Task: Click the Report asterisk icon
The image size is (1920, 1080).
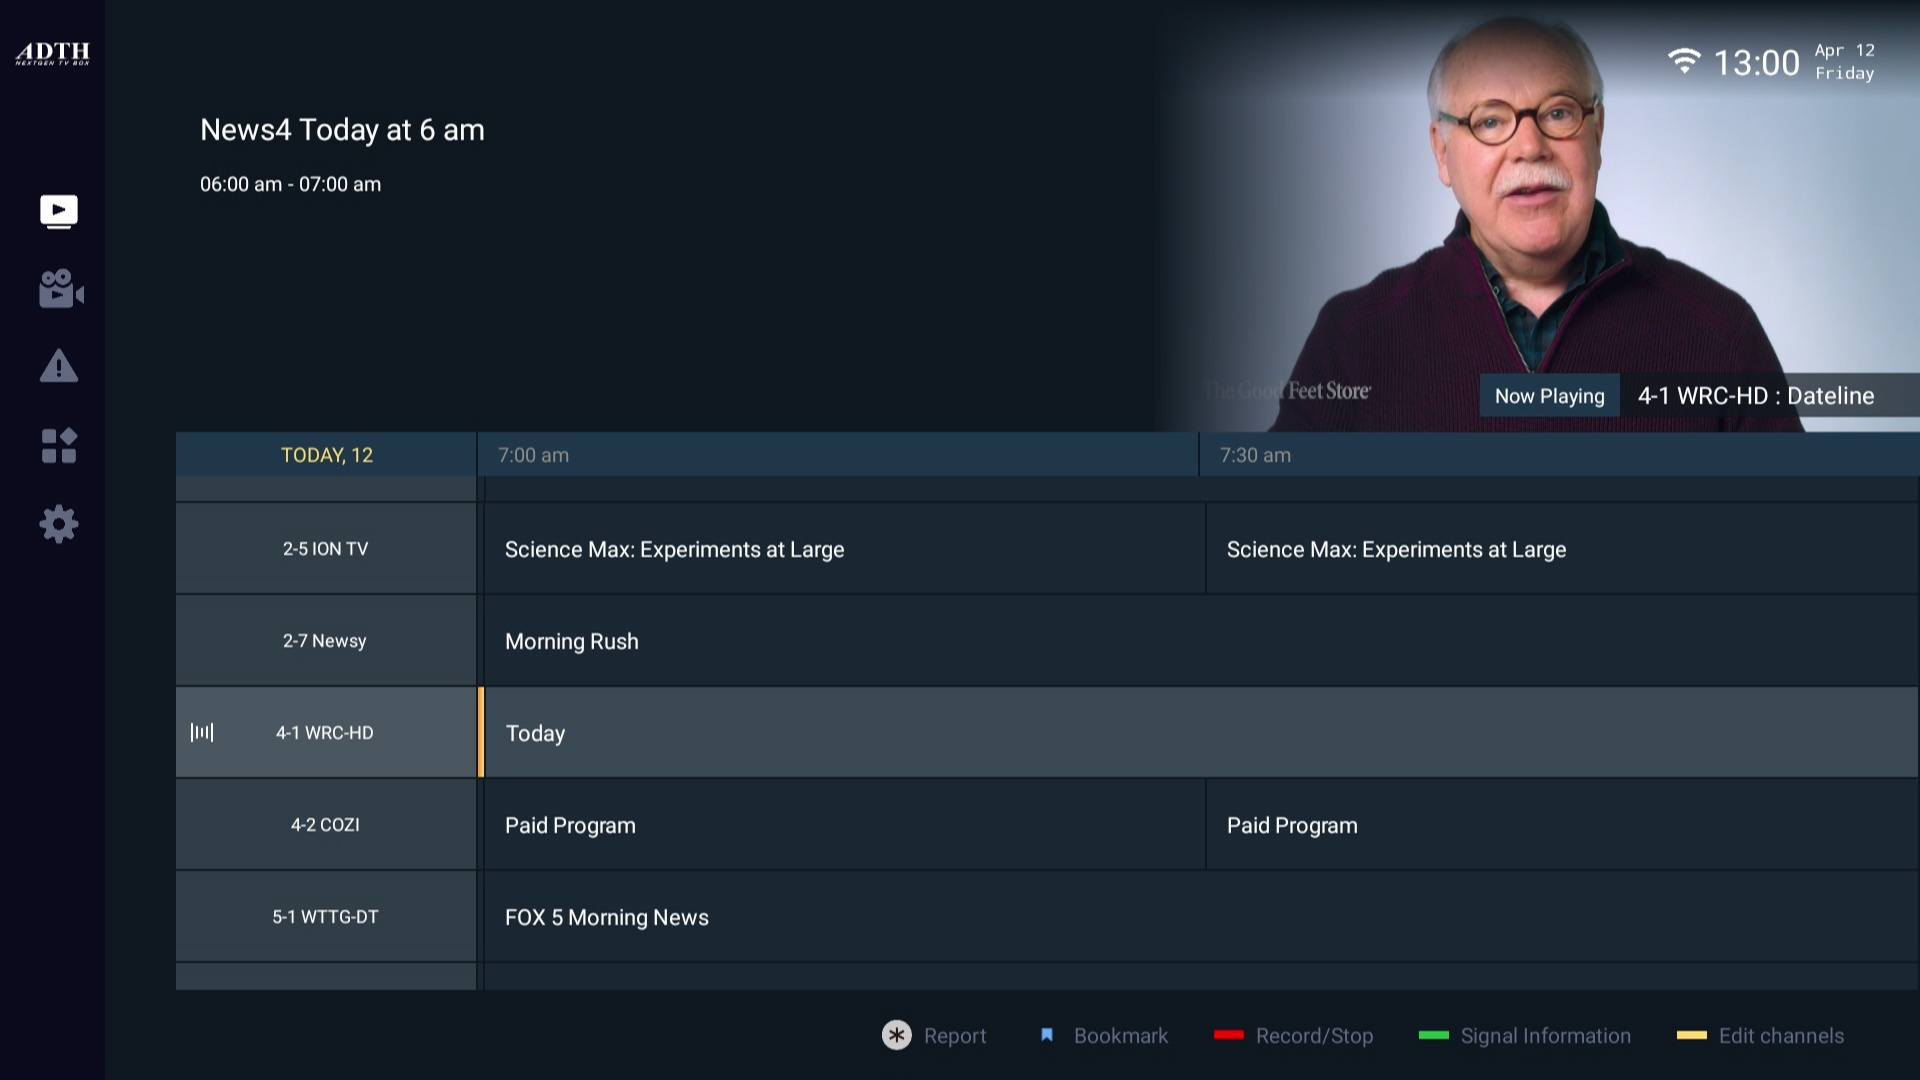Action: pyautogui.click(x=897, y=1036)
